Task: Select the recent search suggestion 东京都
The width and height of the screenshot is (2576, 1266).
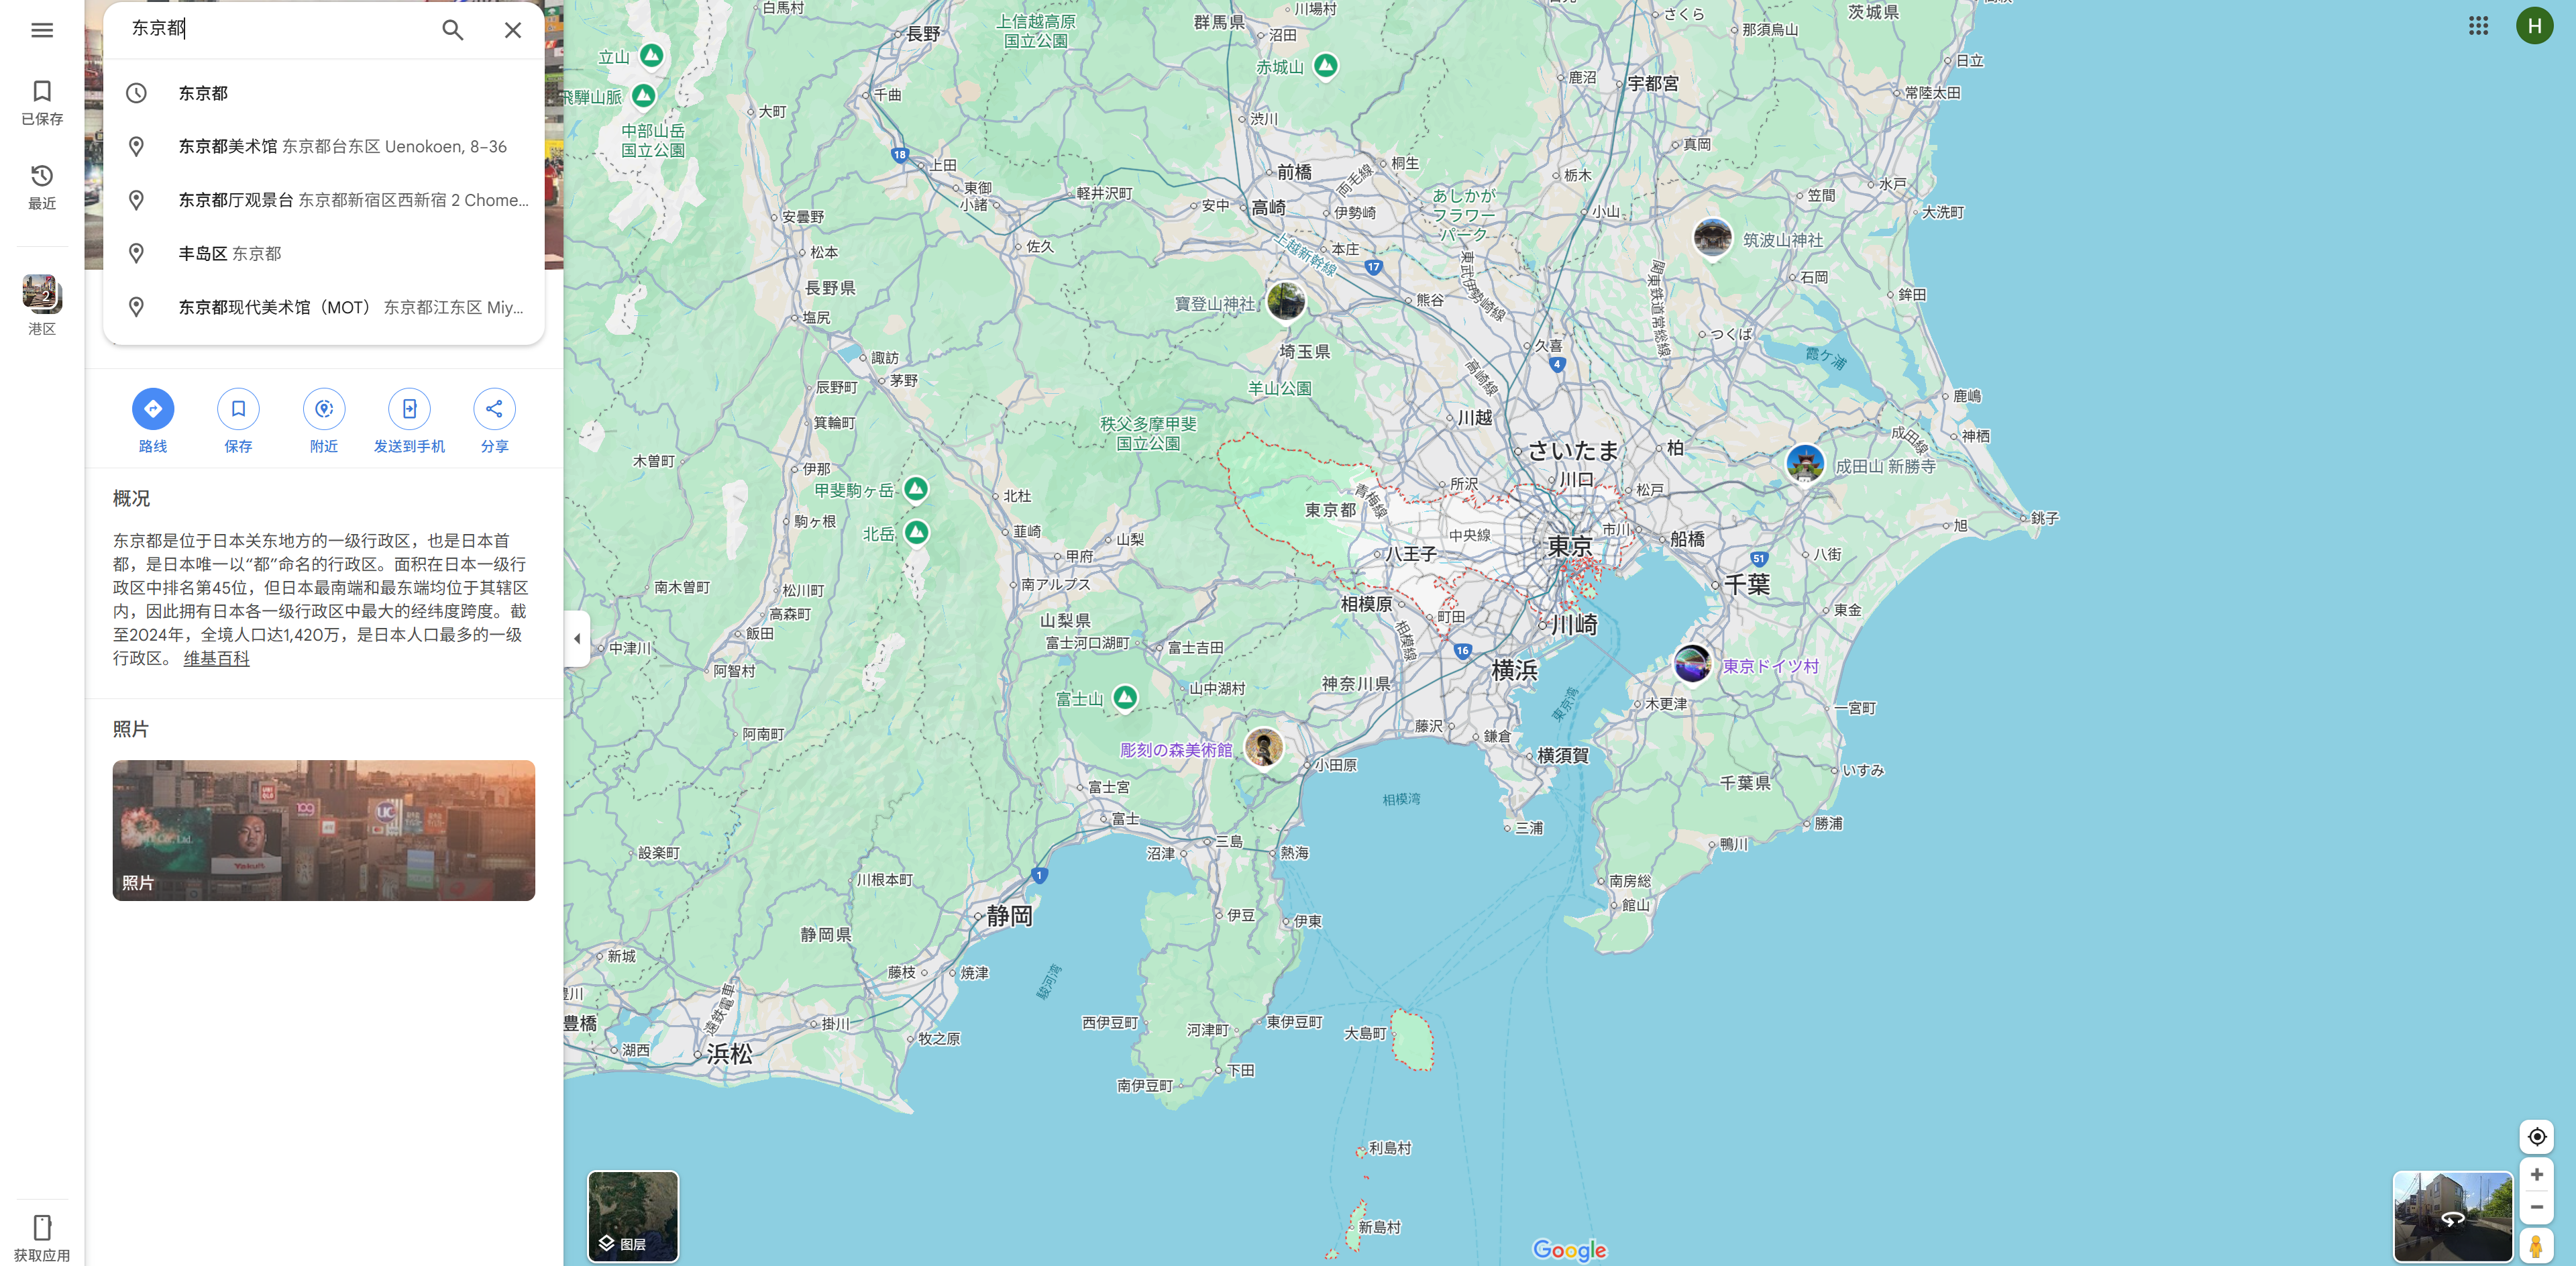Action: tap(324, 93)
